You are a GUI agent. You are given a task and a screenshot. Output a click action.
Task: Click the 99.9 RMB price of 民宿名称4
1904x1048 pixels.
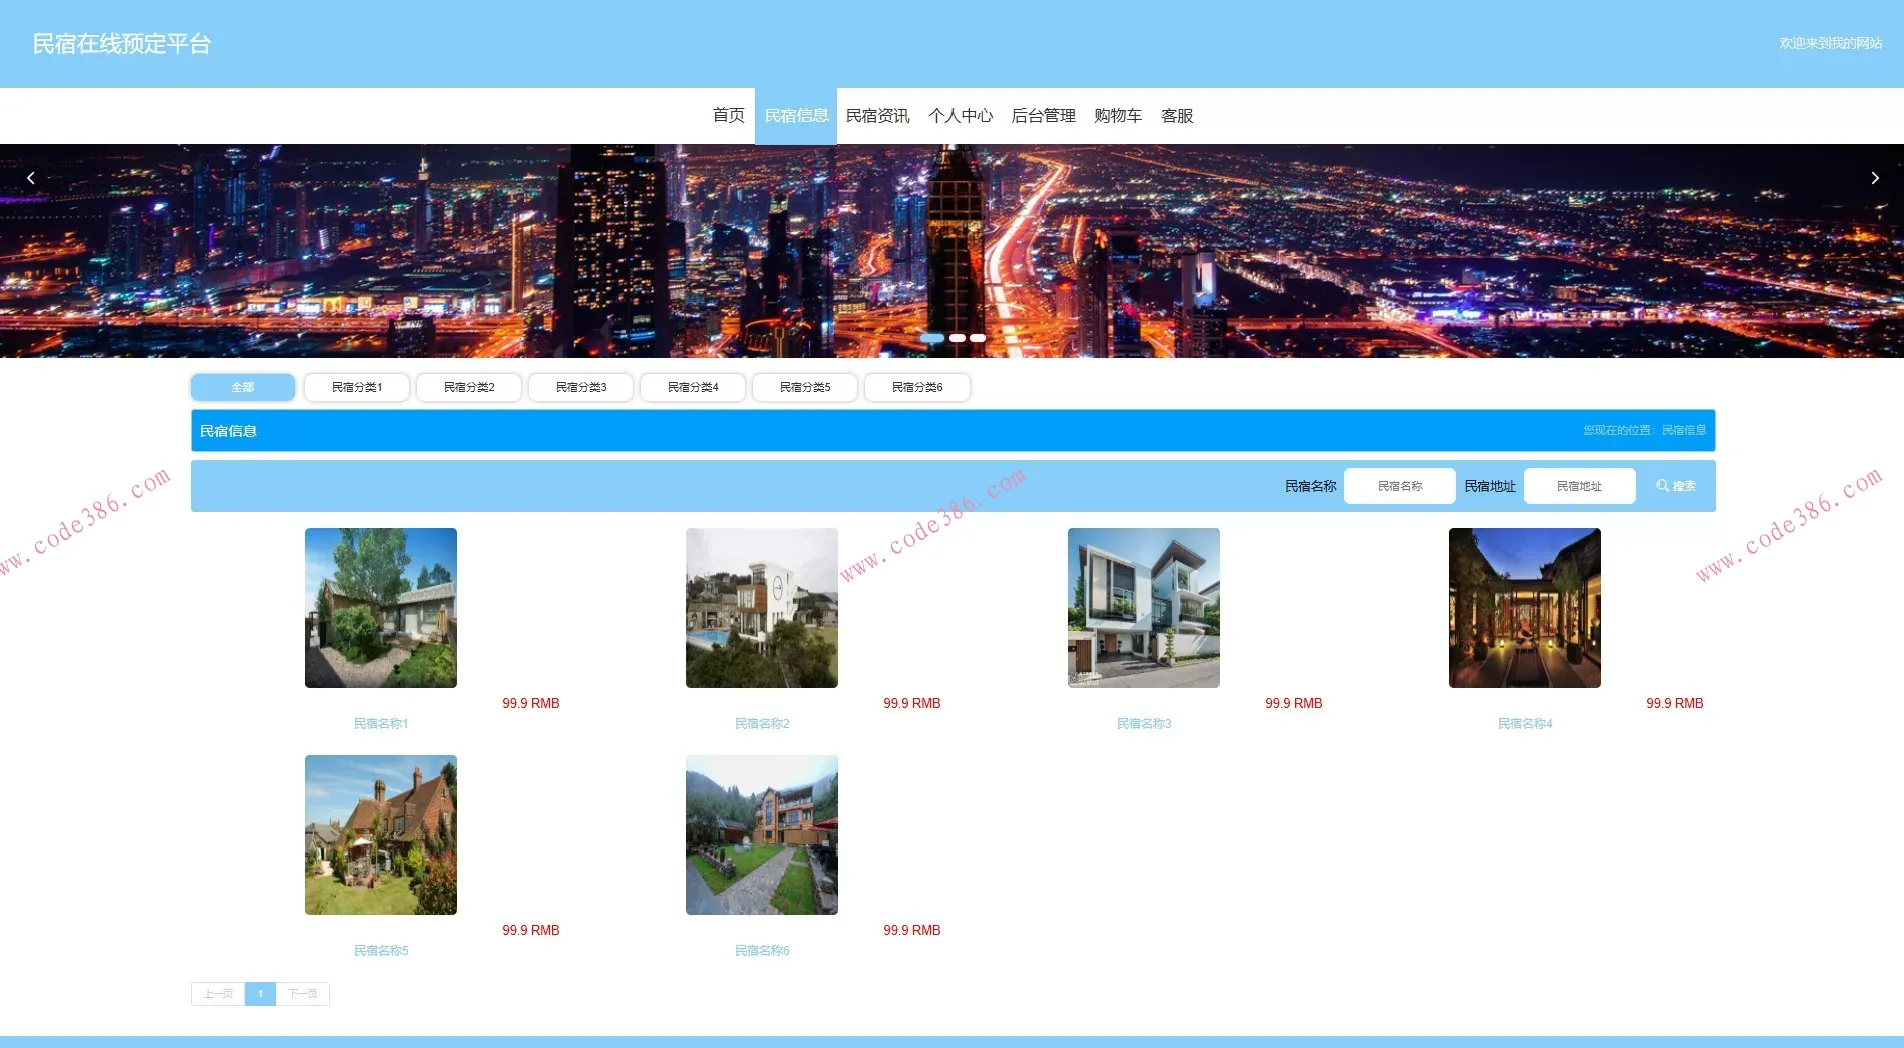pos(1675,704)
